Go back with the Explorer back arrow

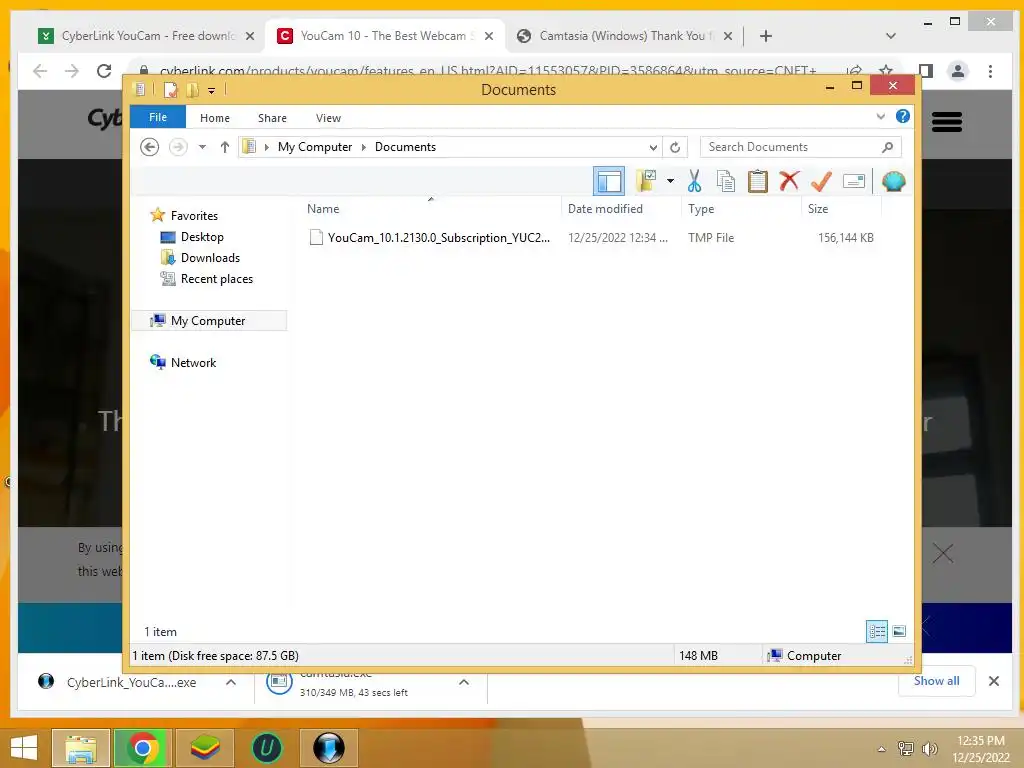tap(150, 147)
